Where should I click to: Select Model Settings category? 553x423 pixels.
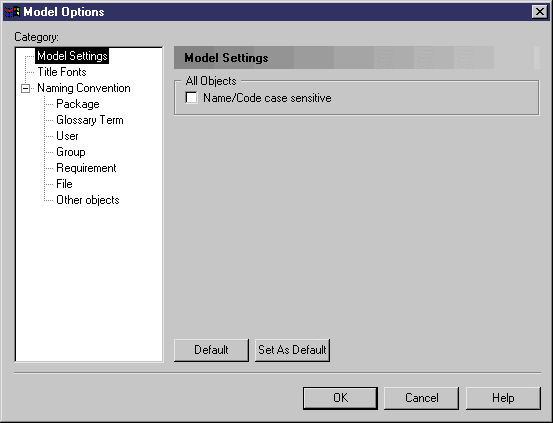72,56
